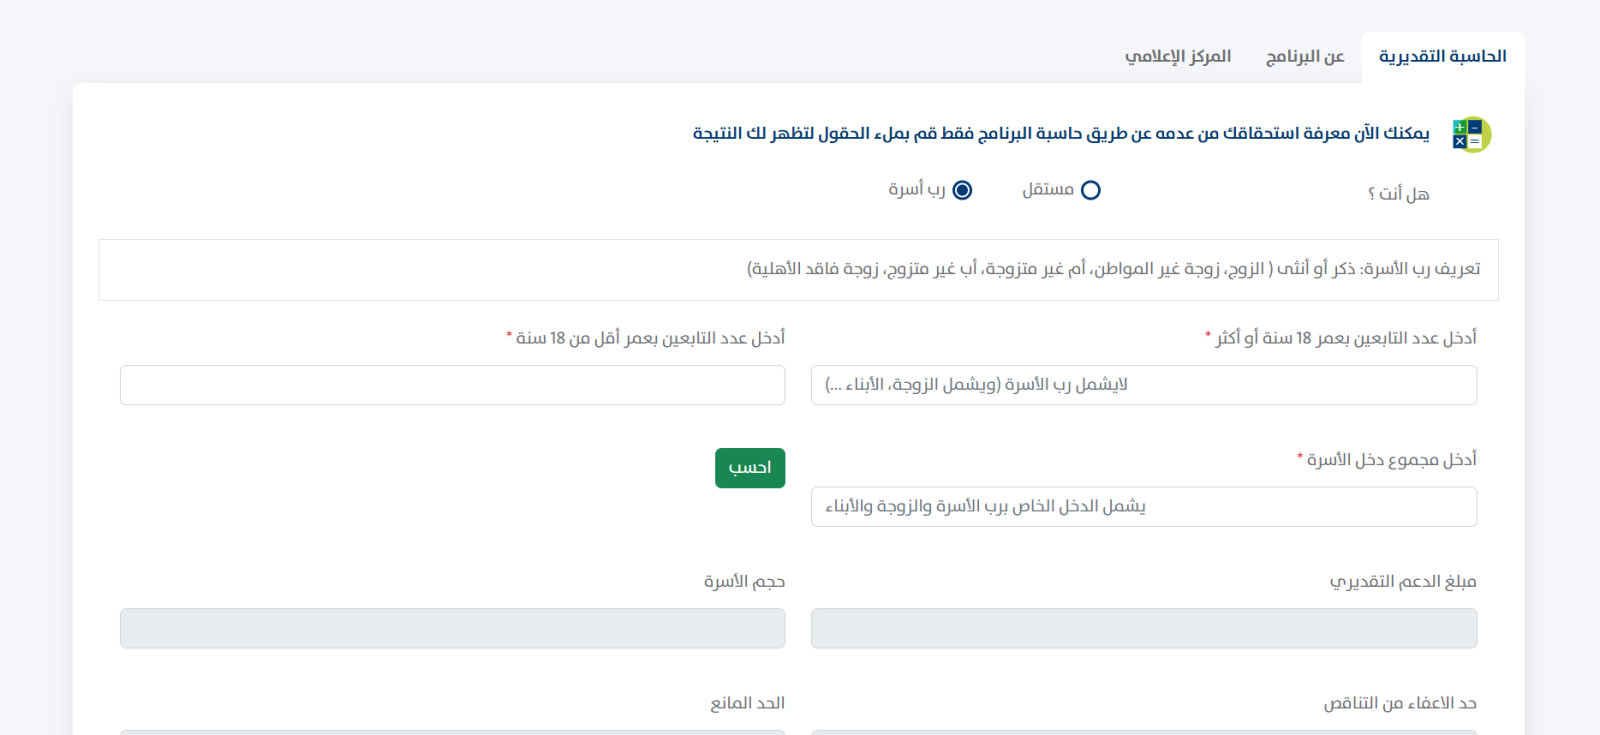Switch to the عن البرنامج tab
The width and height of the screenshot is (1600, 735).
click(x=1305, y=56)
